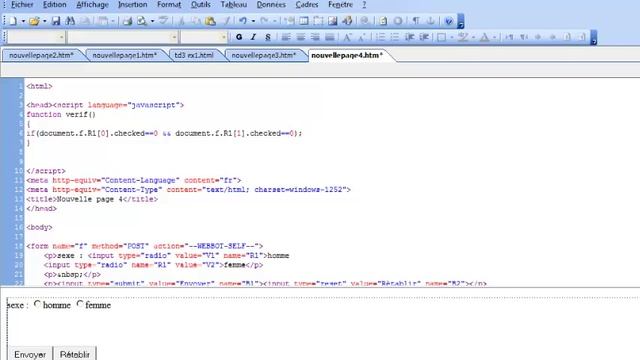This screenshot has height=360, width=640.
Task: Click the Envoyer submit button
Action: click(30, 354)
